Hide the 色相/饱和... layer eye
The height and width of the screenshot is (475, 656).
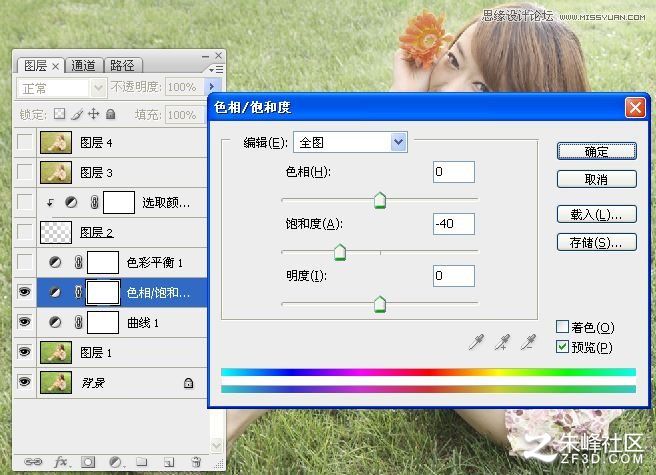pyautogui.click(x=25, y=291)
